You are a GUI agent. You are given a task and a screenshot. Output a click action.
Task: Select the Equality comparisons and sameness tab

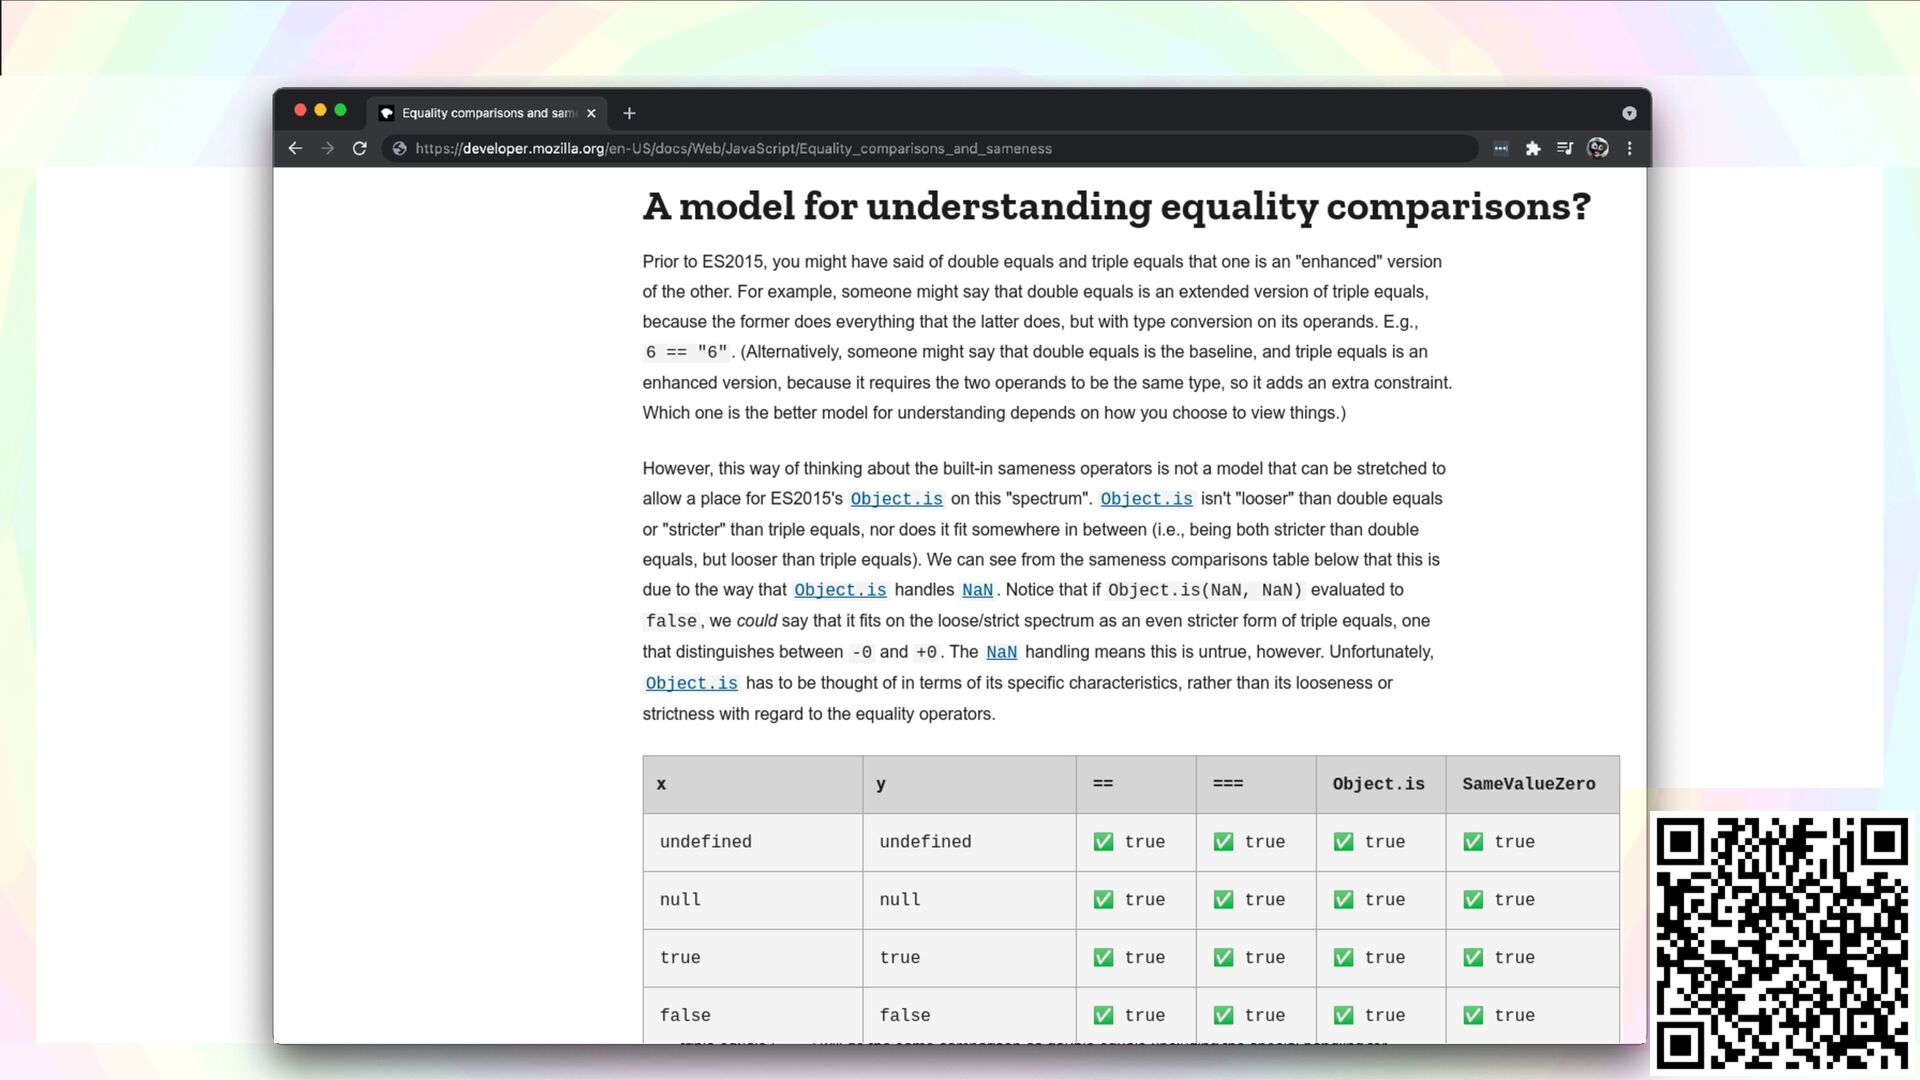point(485,113)
